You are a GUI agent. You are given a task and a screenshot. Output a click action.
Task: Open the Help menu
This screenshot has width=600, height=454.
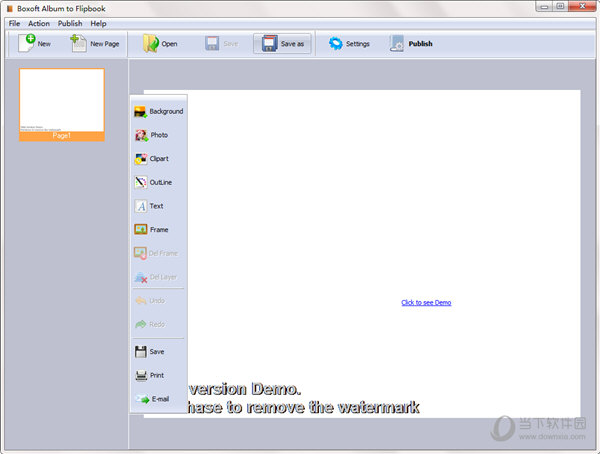click(x=98, y=23)
